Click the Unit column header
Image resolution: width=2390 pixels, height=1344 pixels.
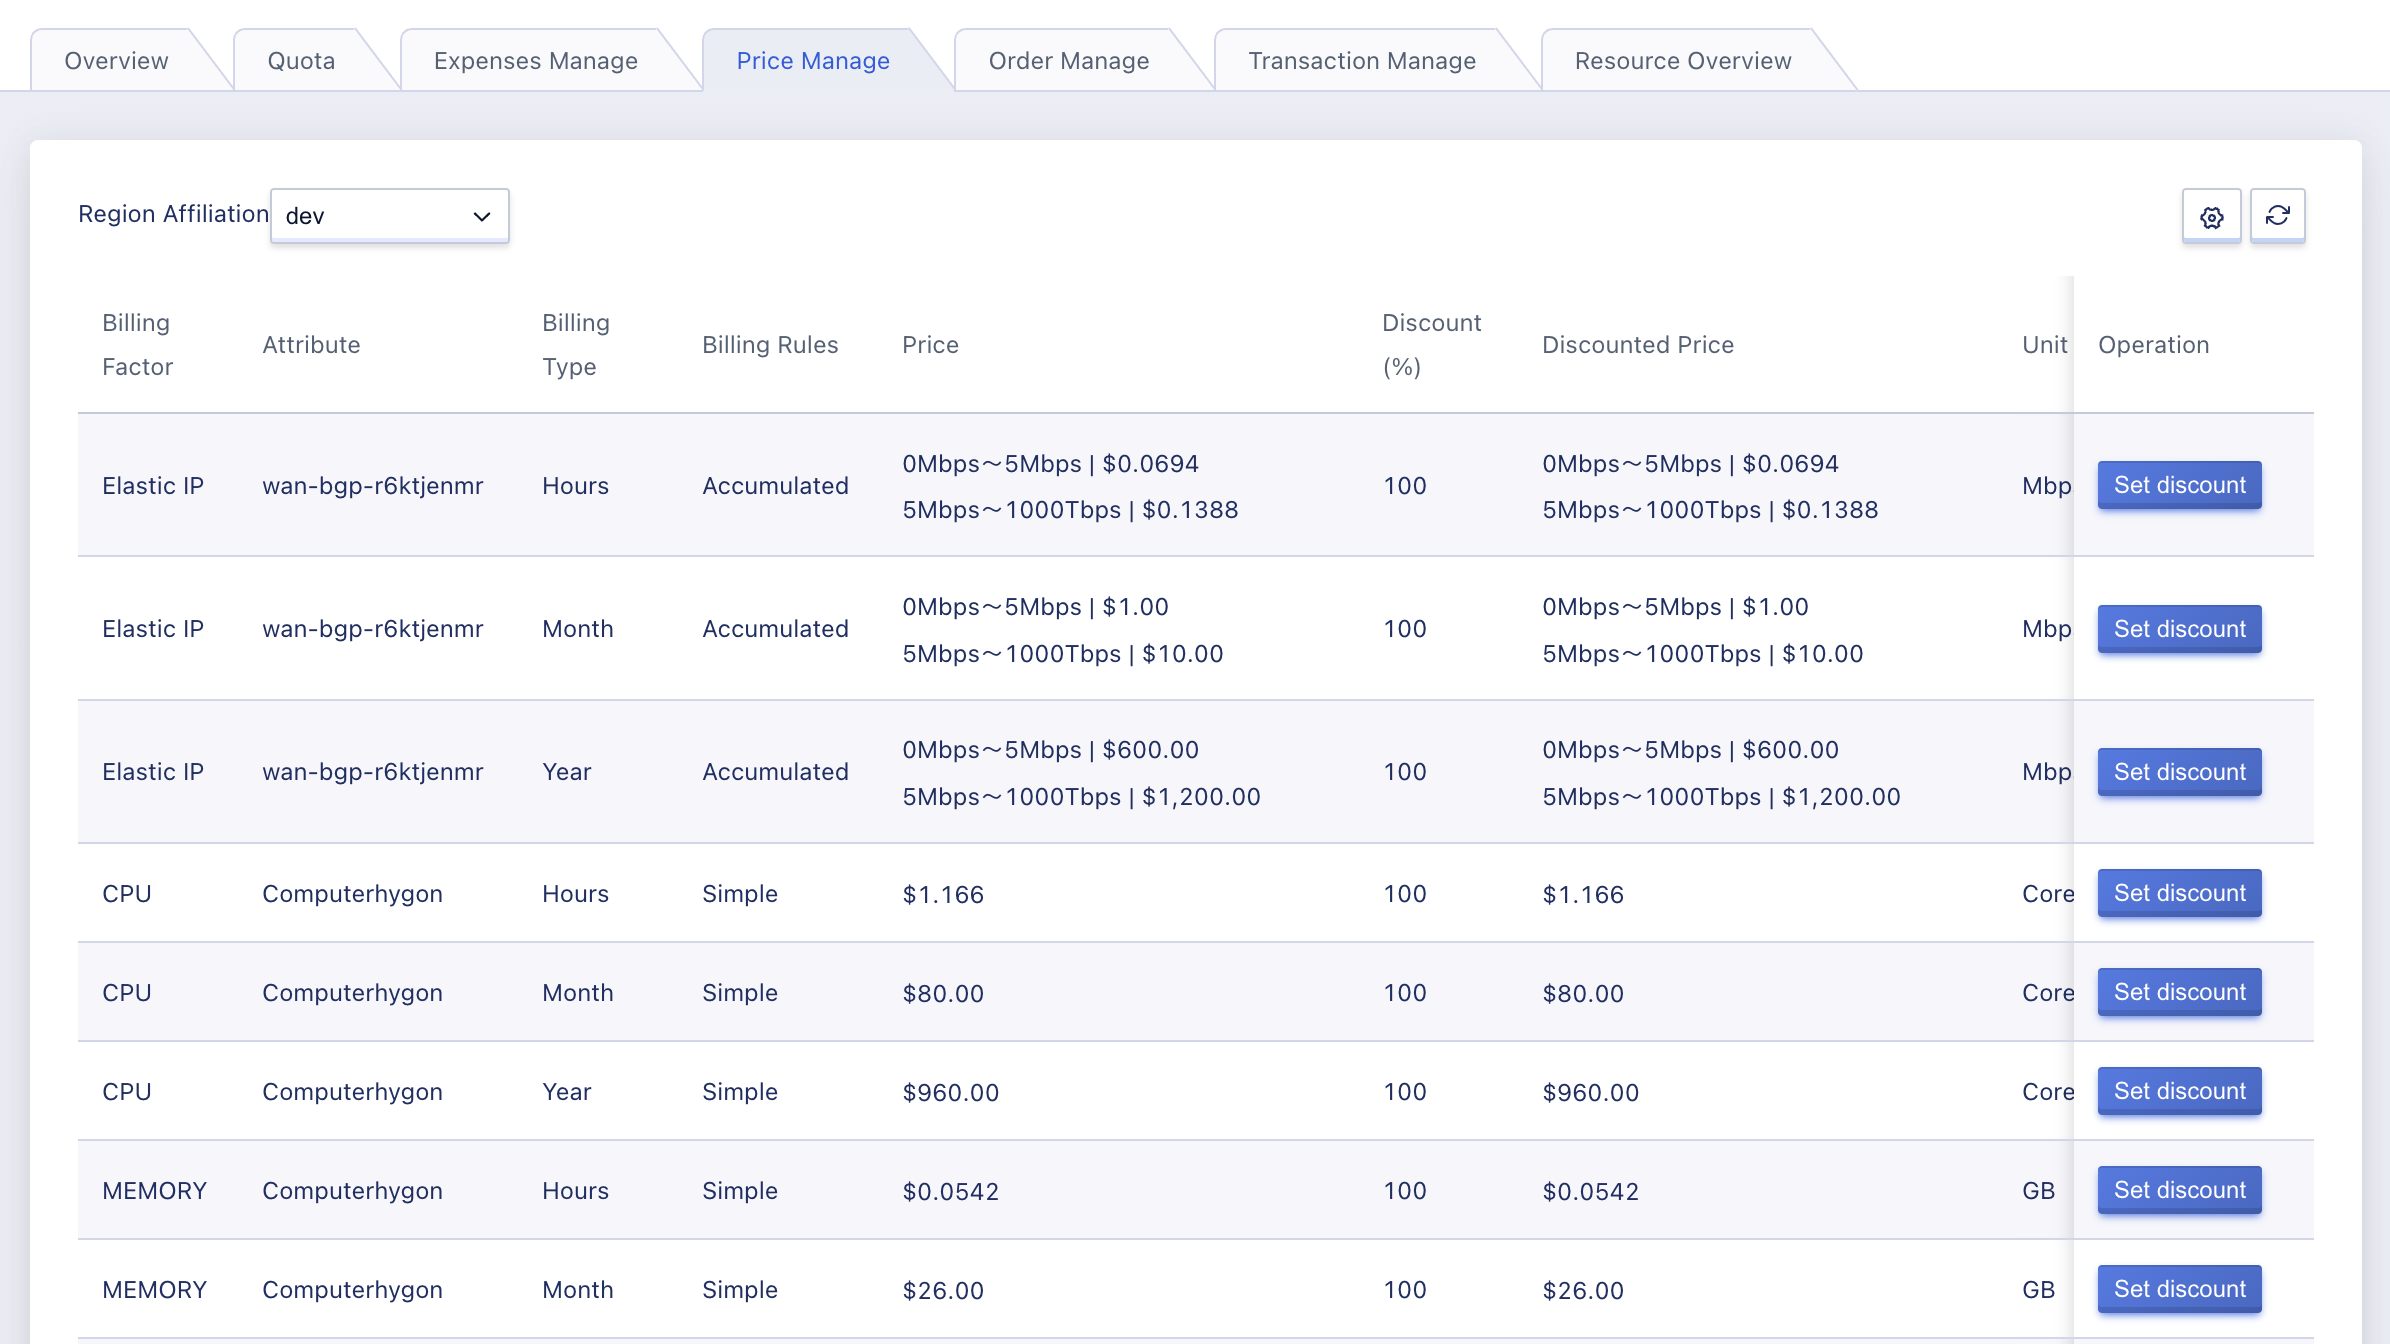pos(2044,345)
